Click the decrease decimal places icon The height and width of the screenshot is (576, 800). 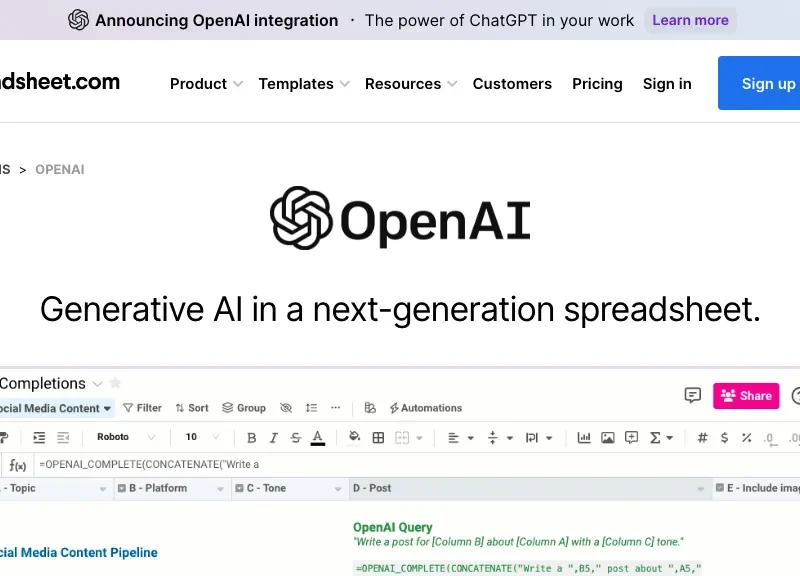770,439
